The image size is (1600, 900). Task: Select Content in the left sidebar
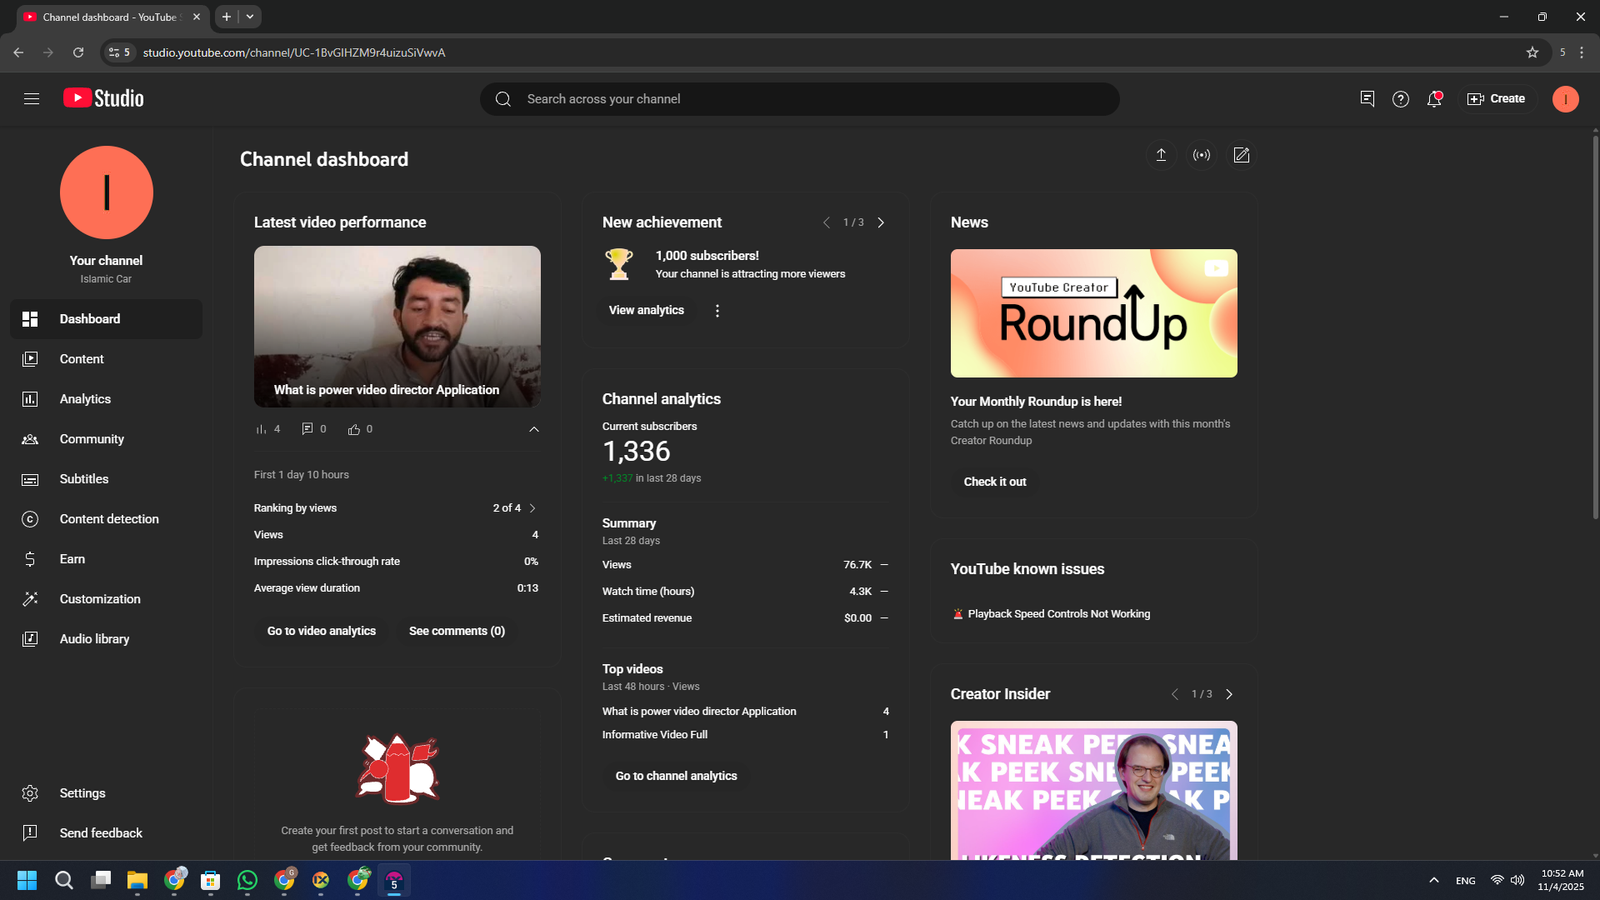pyautogui.click(x=81, y=359)
